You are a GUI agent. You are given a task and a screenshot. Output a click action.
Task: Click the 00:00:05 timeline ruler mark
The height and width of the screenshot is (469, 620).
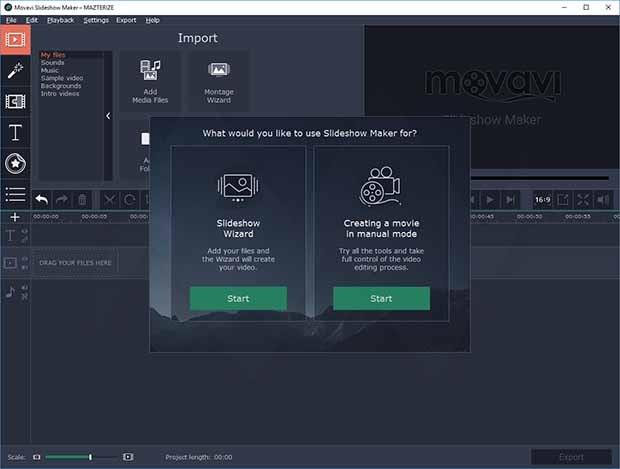coord(94,217)
